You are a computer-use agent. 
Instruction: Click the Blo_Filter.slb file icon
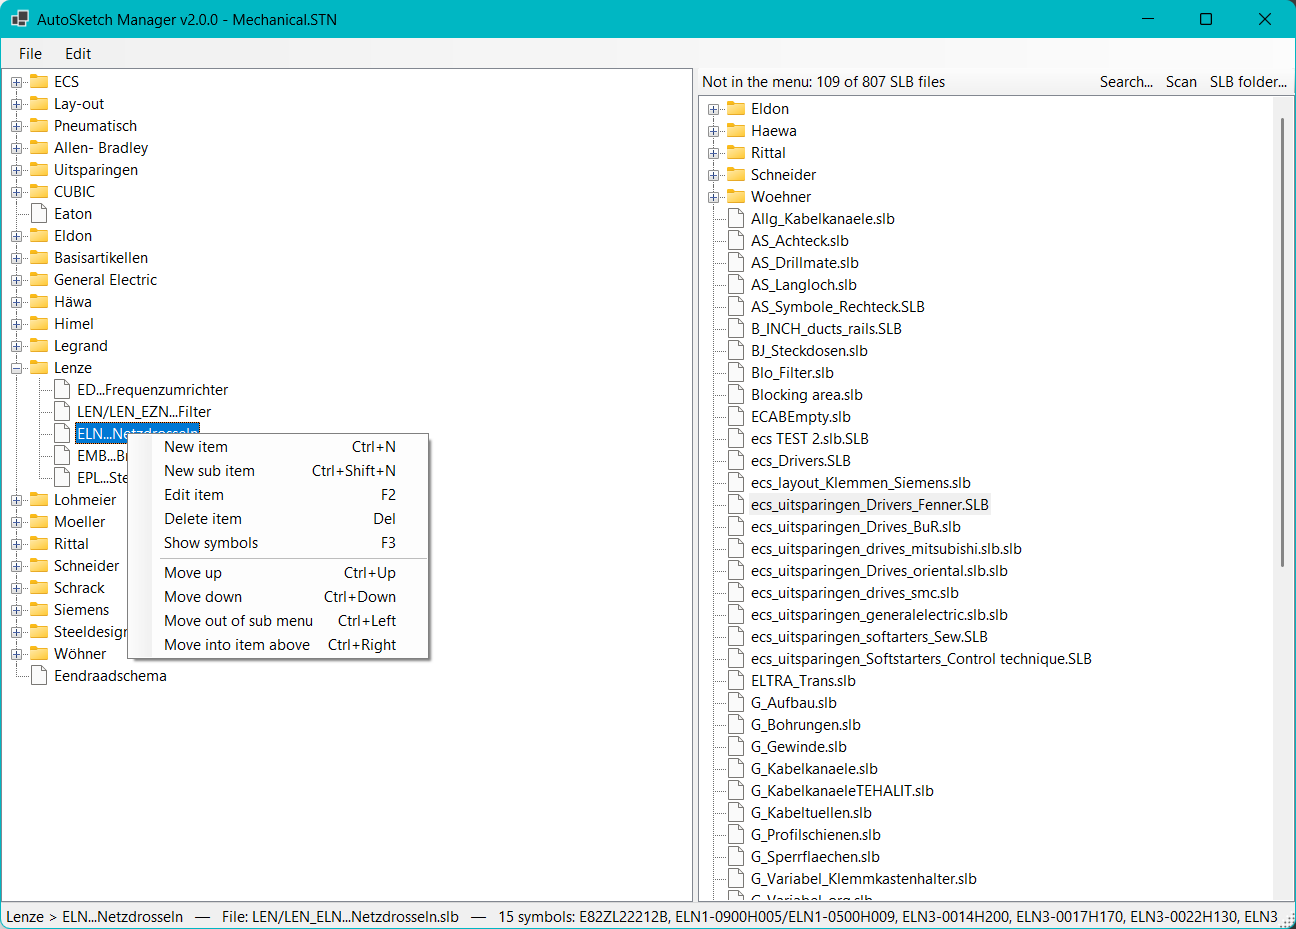pos(736,372)
